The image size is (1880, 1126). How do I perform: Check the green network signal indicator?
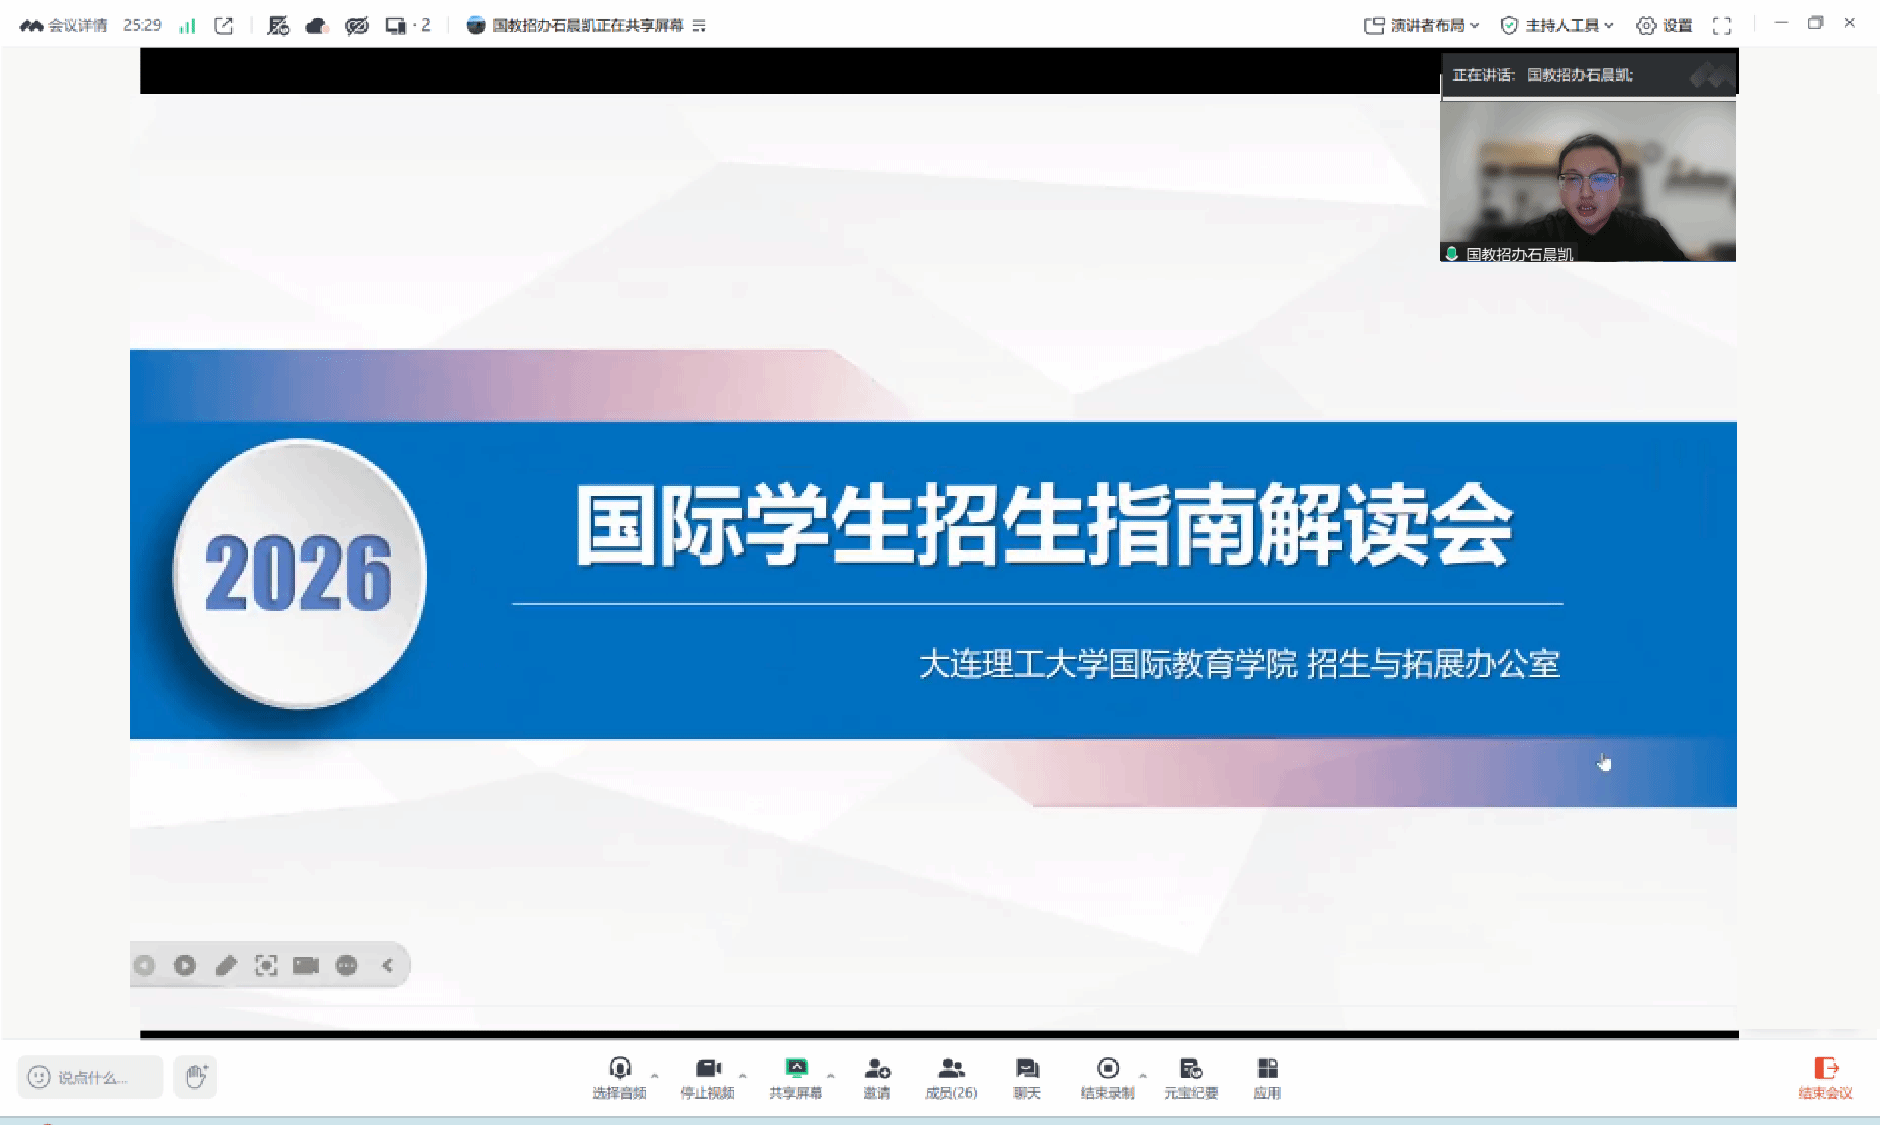(187, 26)
